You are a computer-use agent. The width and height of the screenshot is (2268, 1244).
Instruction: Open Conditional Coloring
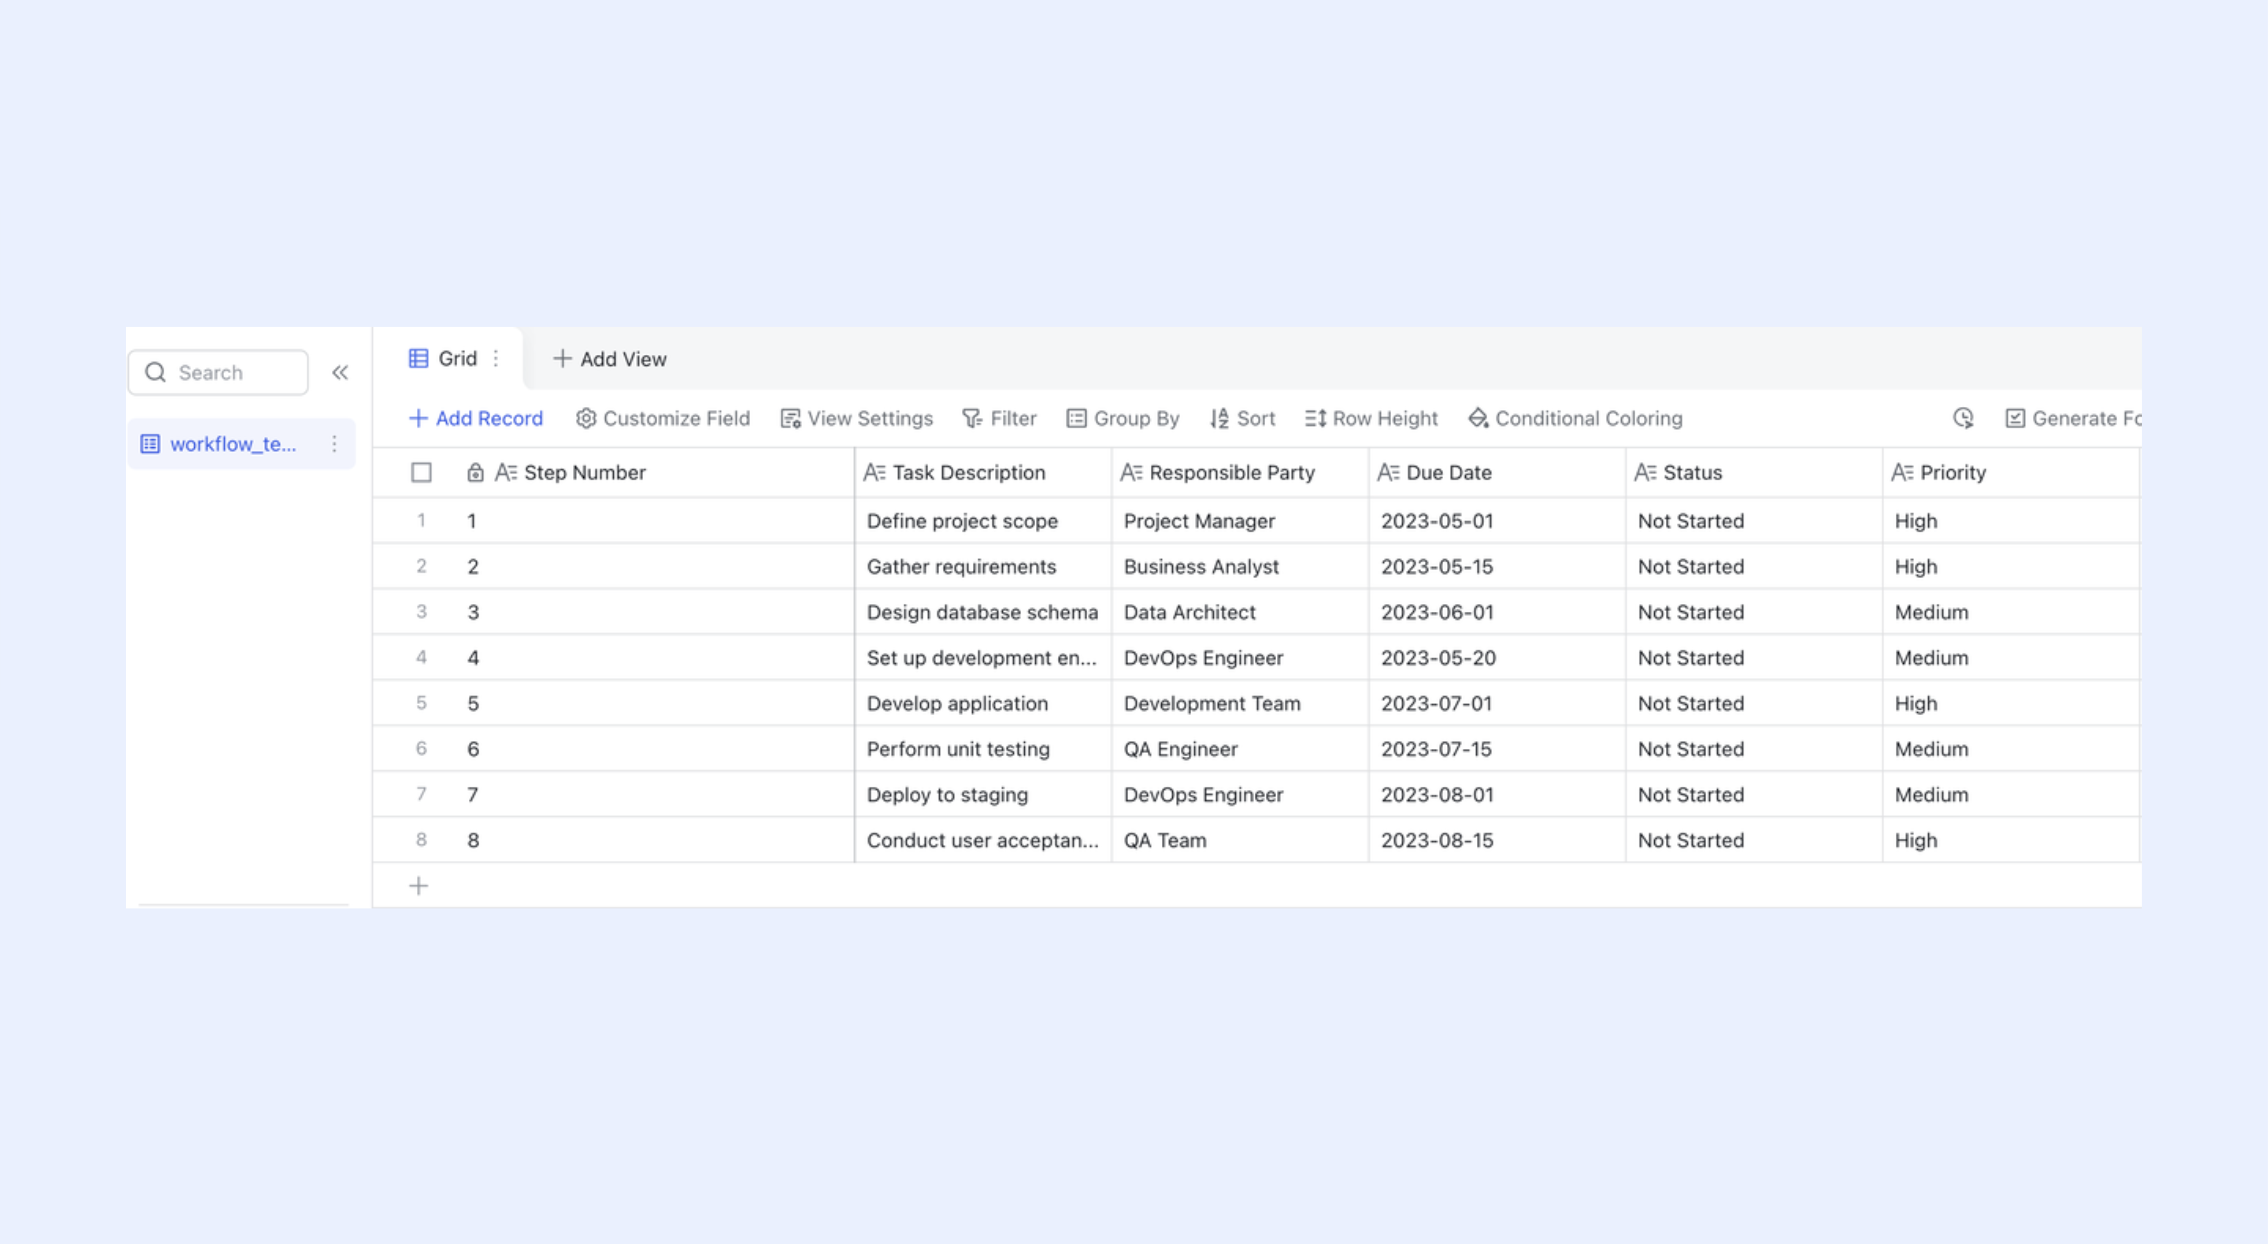coord(1576,419)
